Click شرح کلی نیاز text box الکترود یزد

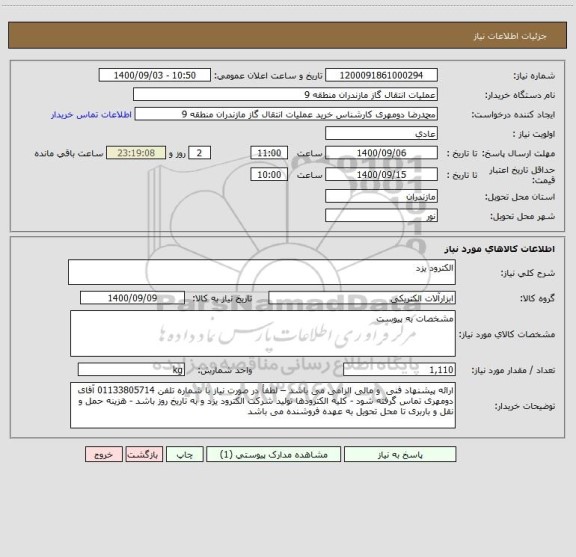tap(262, 272)
